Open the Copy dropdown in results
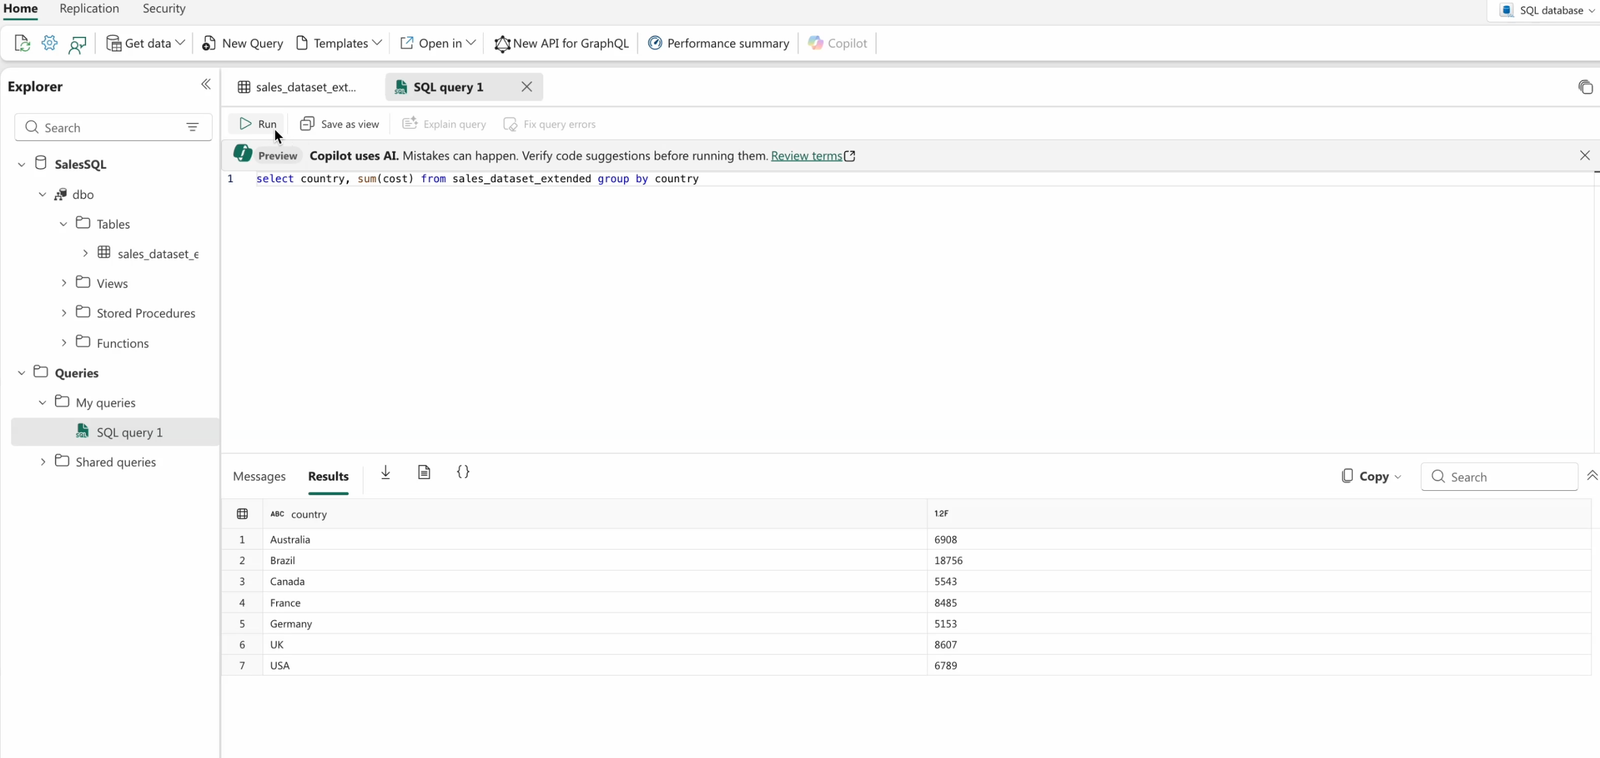This screenshot has width=1600, height=758. pos(1371,477)
